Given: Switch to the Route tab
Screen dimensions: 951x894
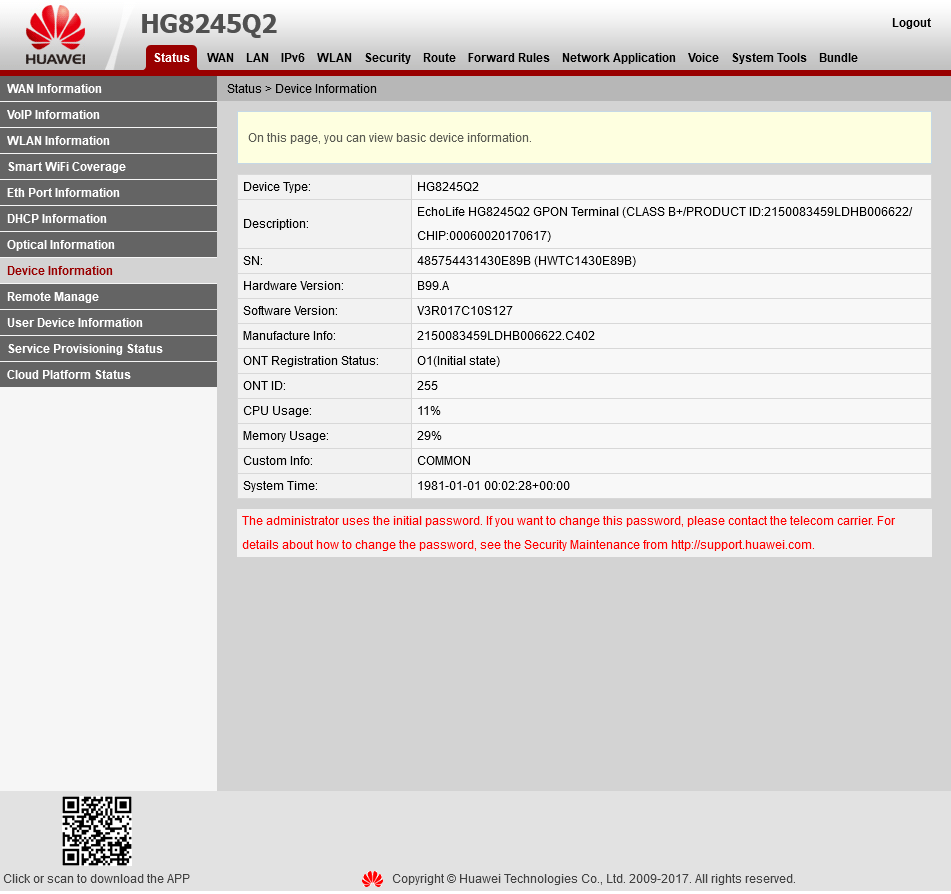Looking at the screenshot, I should 439,58.
